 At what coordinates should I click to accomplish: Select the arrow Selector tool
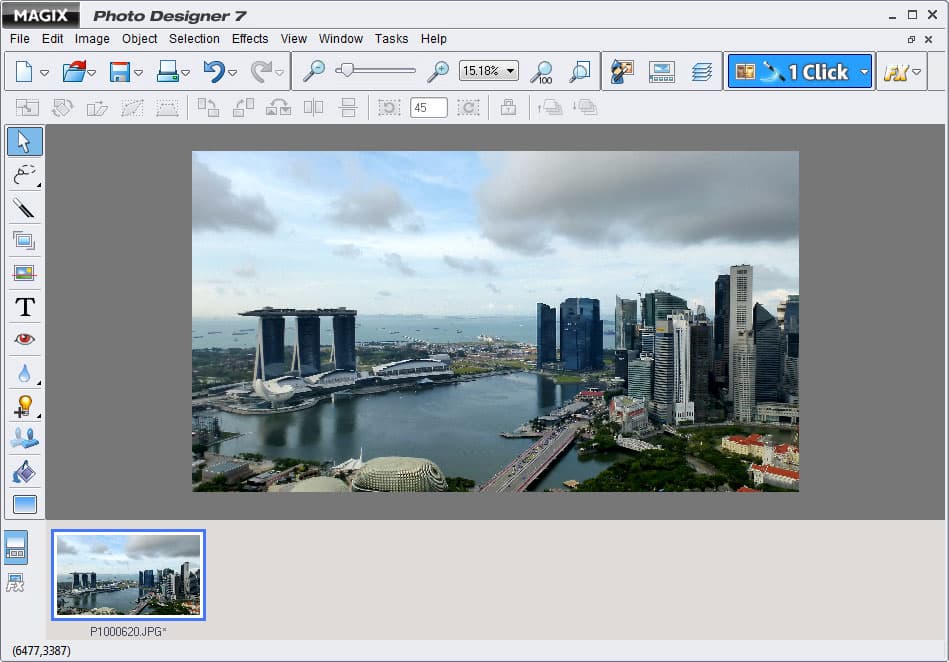pos(25,142)
